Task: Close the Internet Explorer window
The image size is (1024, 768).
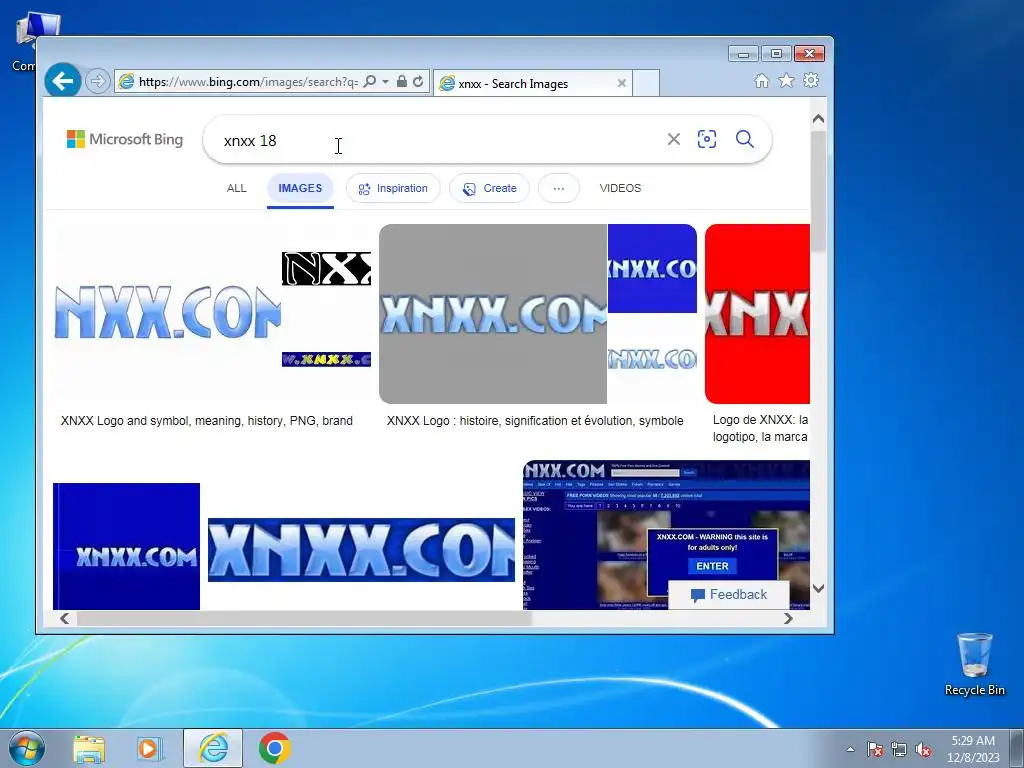Action: 809,54
